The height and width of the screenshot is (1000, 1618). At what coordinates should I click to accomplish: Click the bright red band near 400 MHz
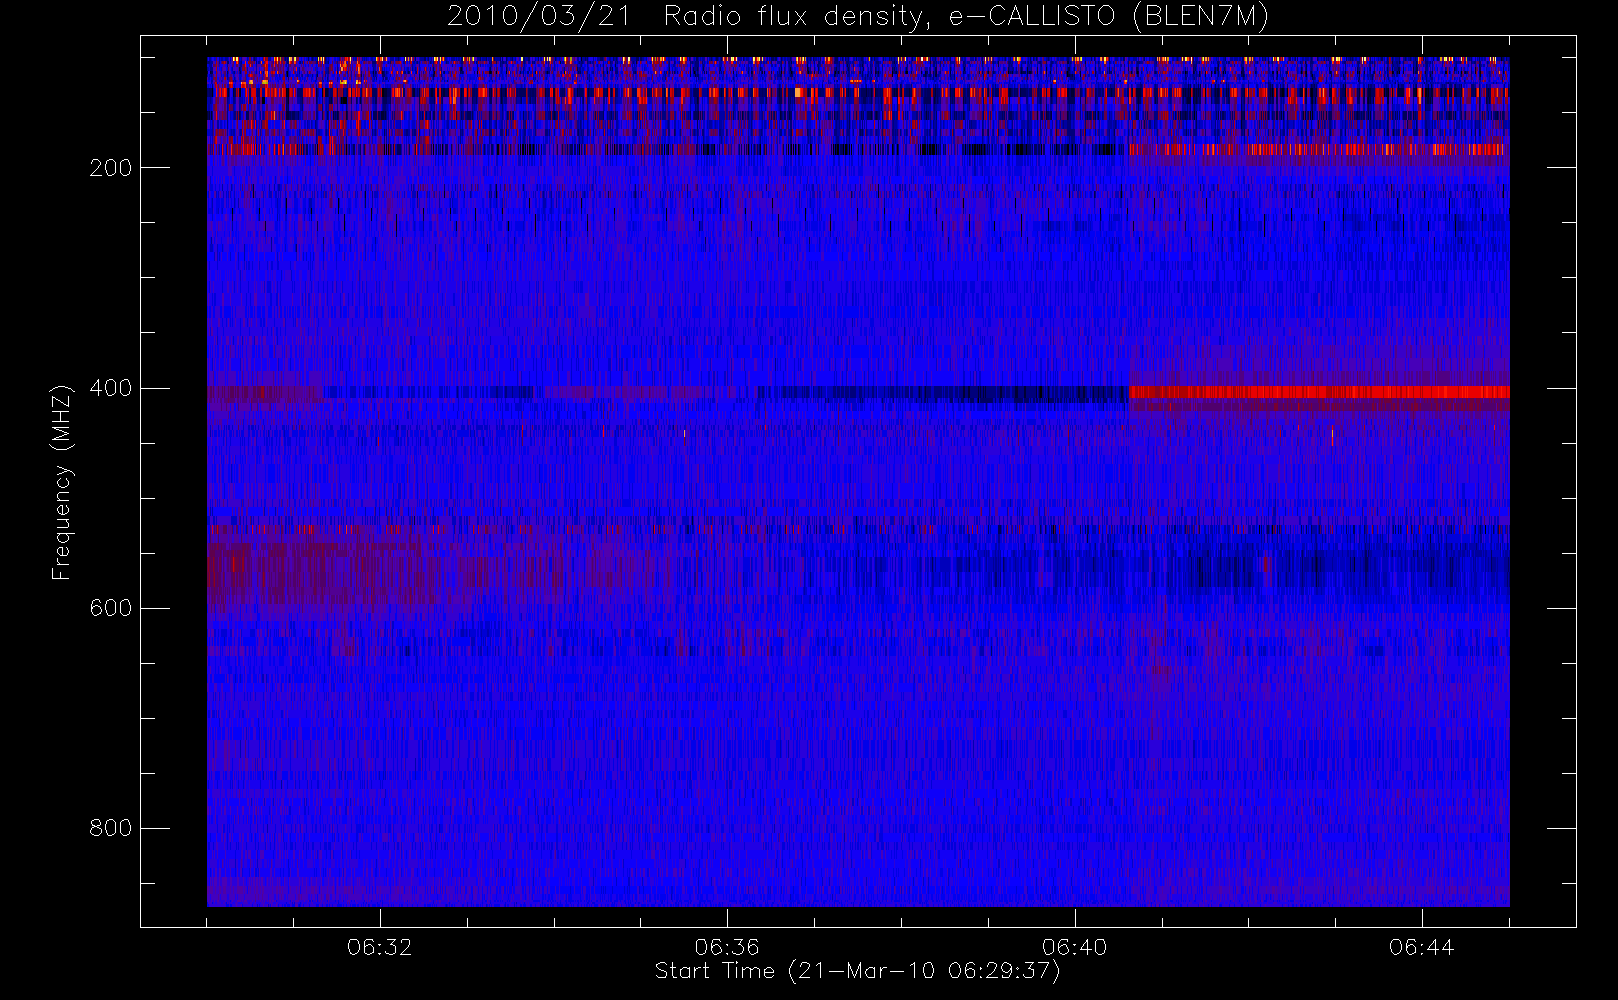1319,392
